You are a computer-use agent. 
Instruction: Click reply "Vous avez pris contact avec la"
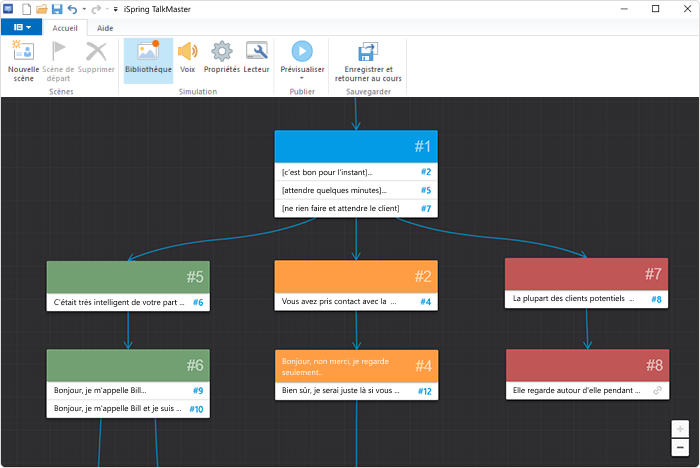[339, 301]
